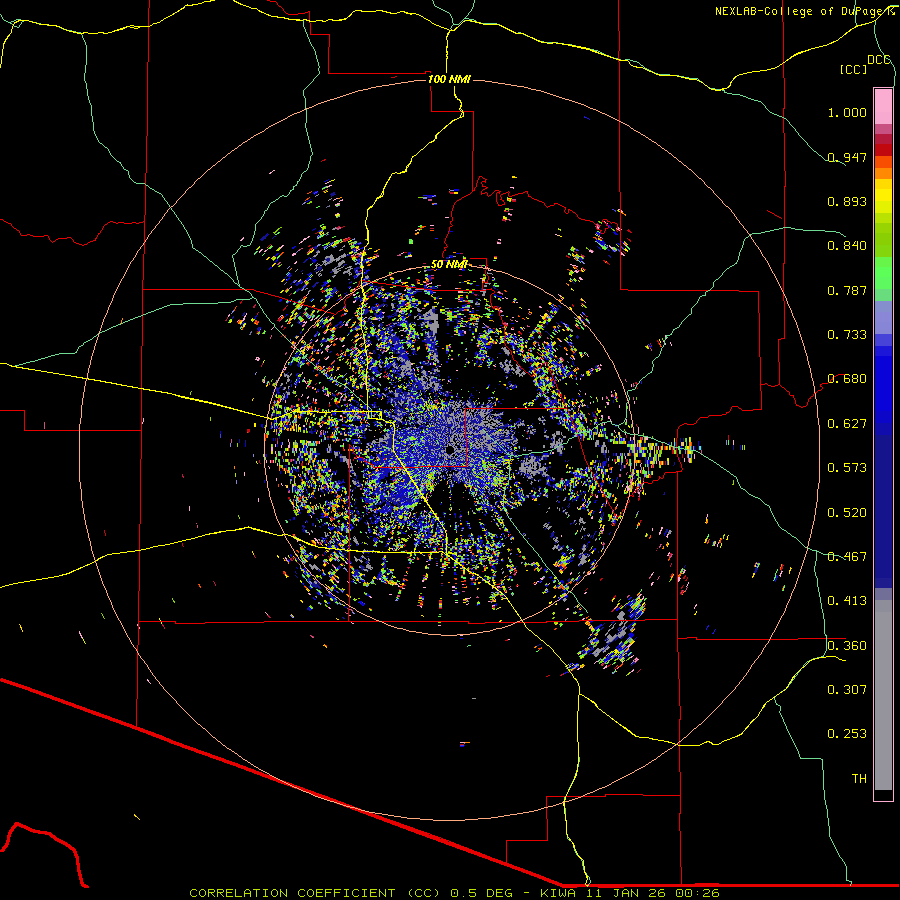Select the 0.467 scale value
The height and width of the screenshot is (900, 900).
847,557
